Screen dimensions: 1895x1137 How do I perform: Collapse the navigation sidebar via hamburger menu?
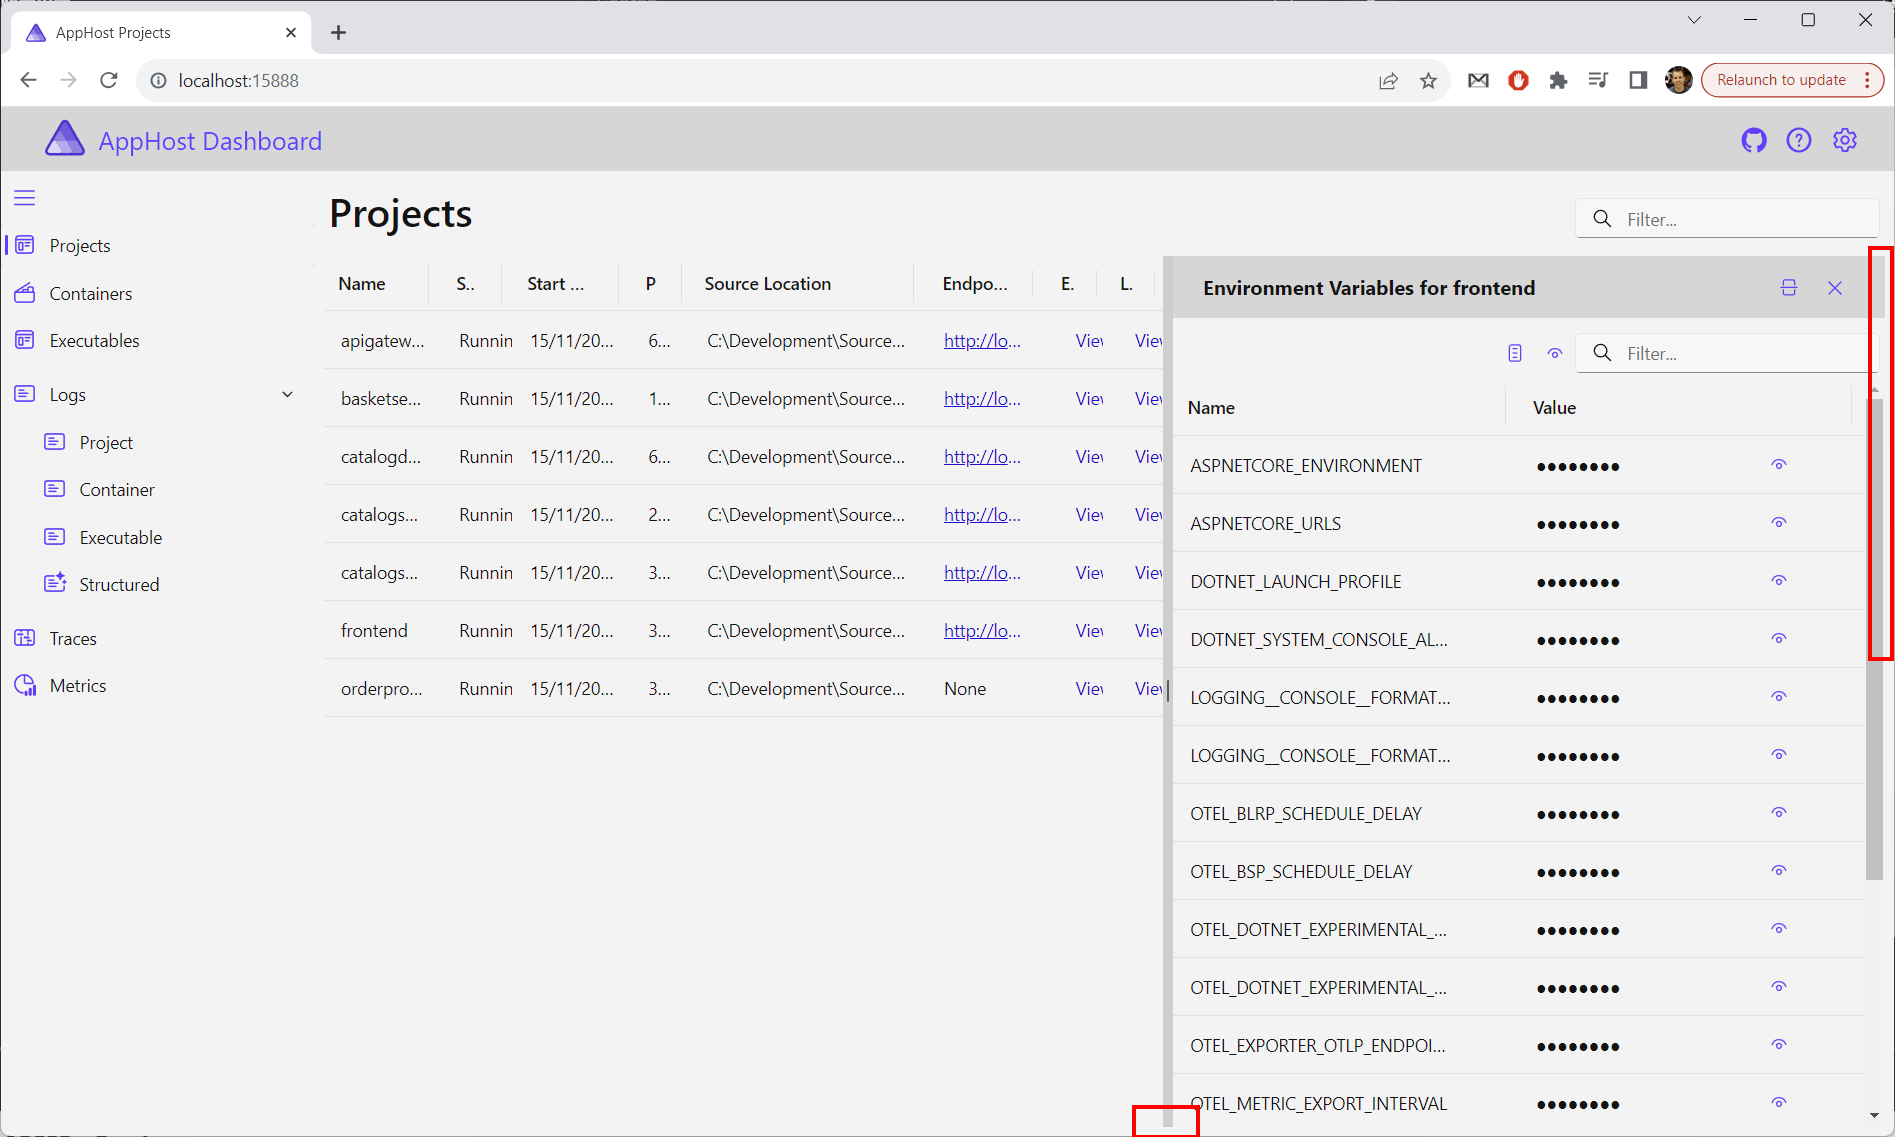24,197
